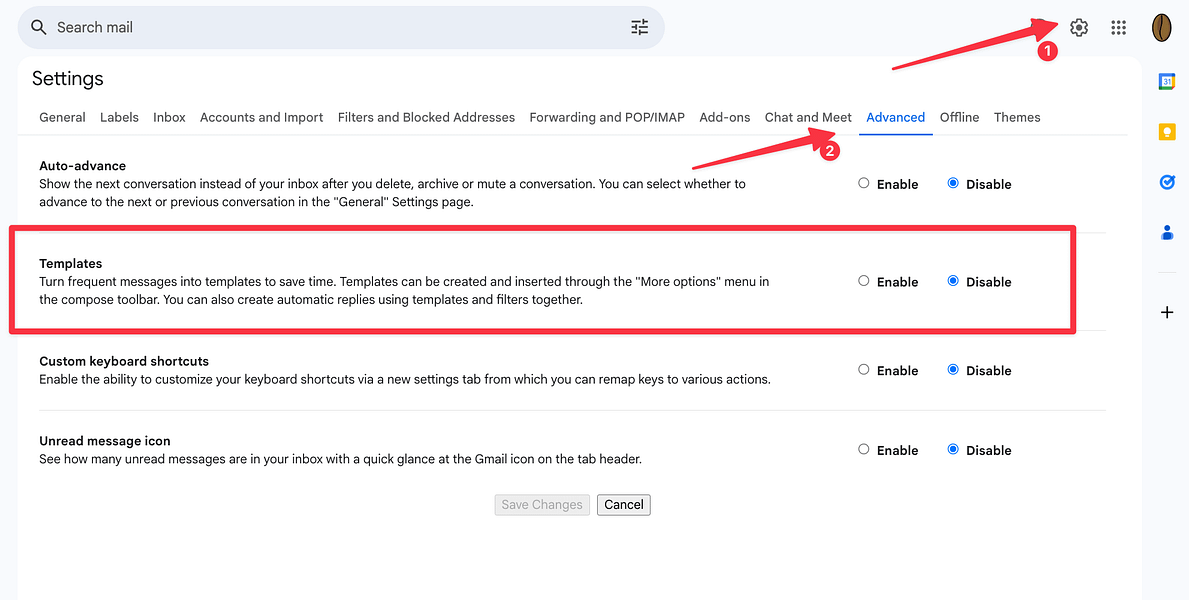Open search options filter in the search bar
Image resolution: width=1189 pixels, height=600 pixels.
tap(640, 27)
